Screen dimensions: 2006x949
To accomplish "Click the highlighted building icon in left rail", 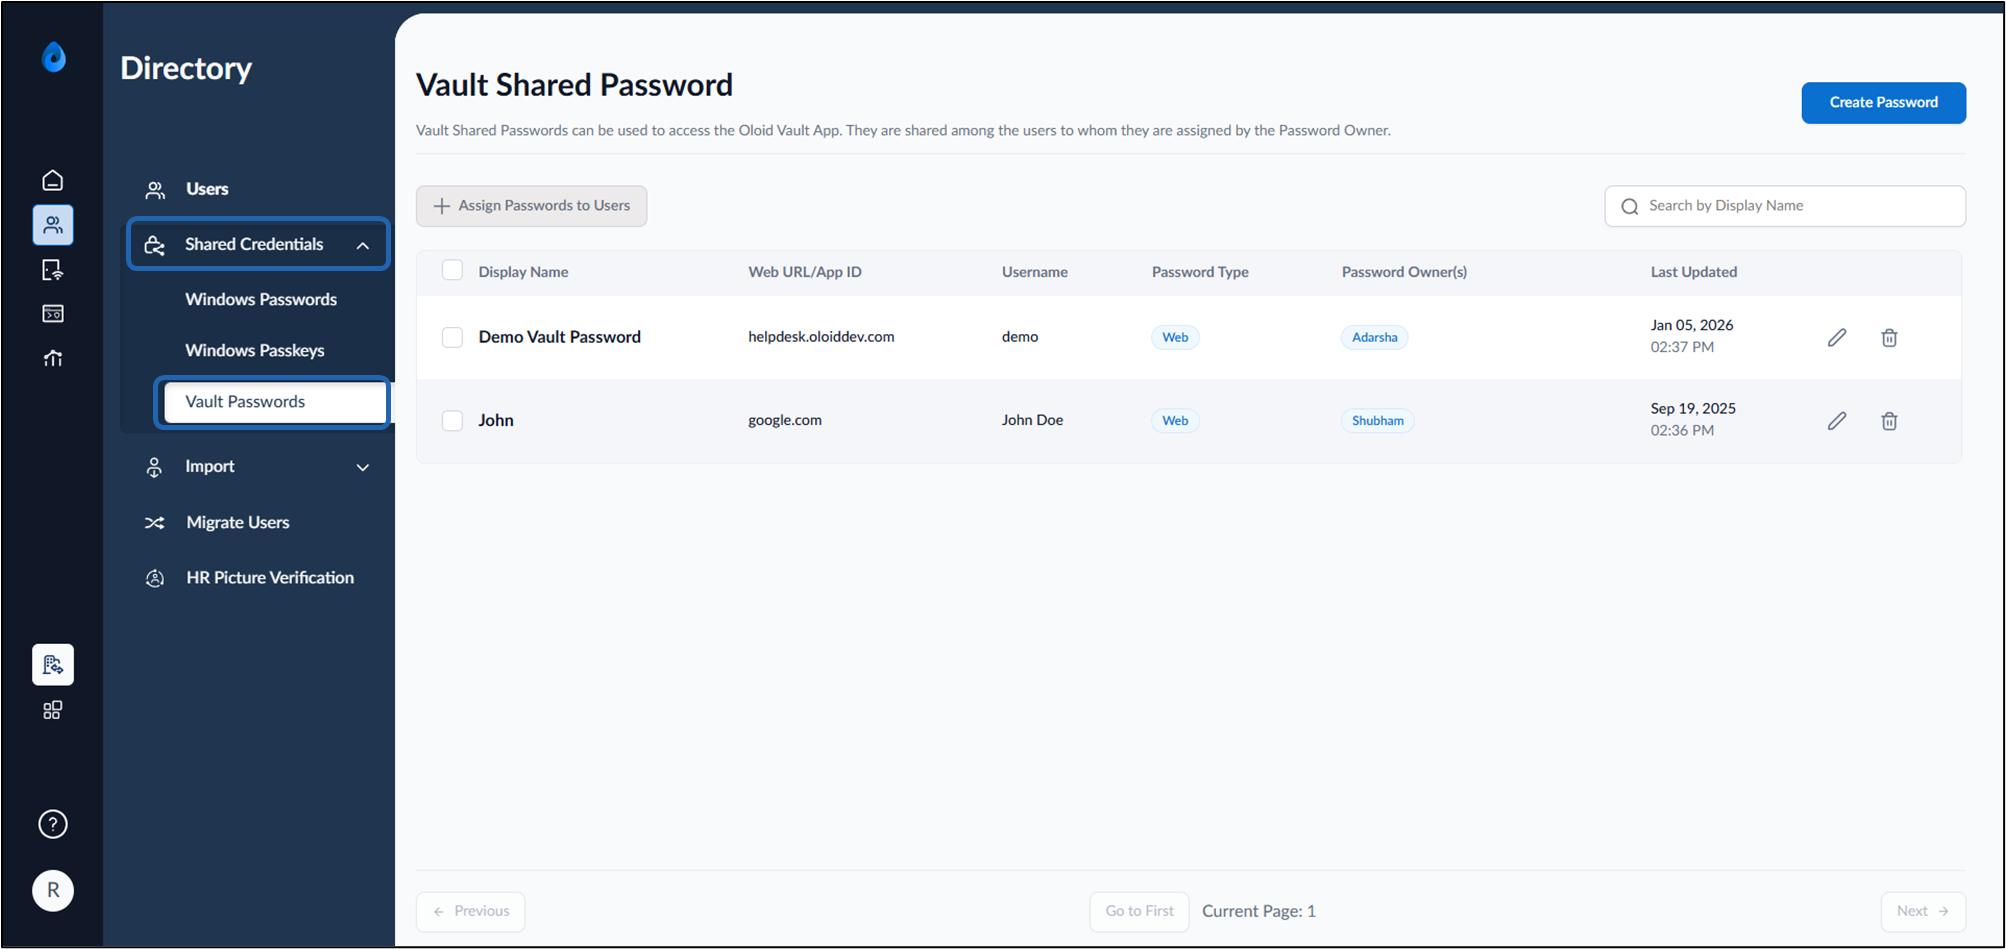I will click(x=53, y=665).
